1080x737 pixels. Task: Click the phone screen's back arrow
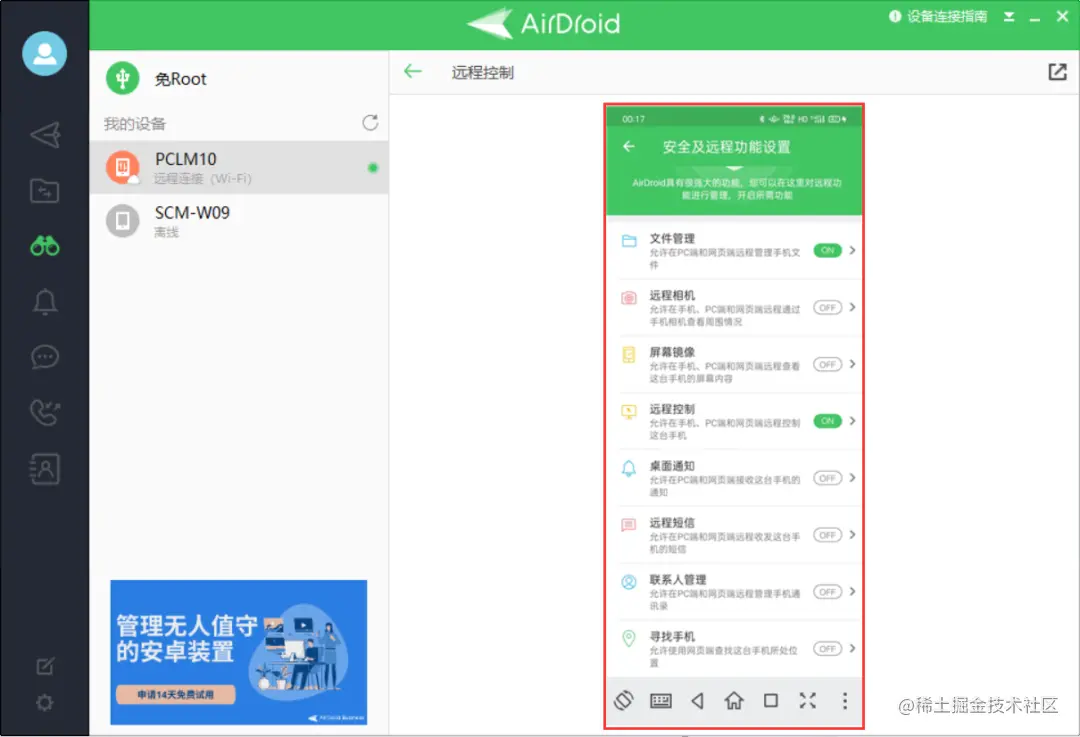(628, 146)
